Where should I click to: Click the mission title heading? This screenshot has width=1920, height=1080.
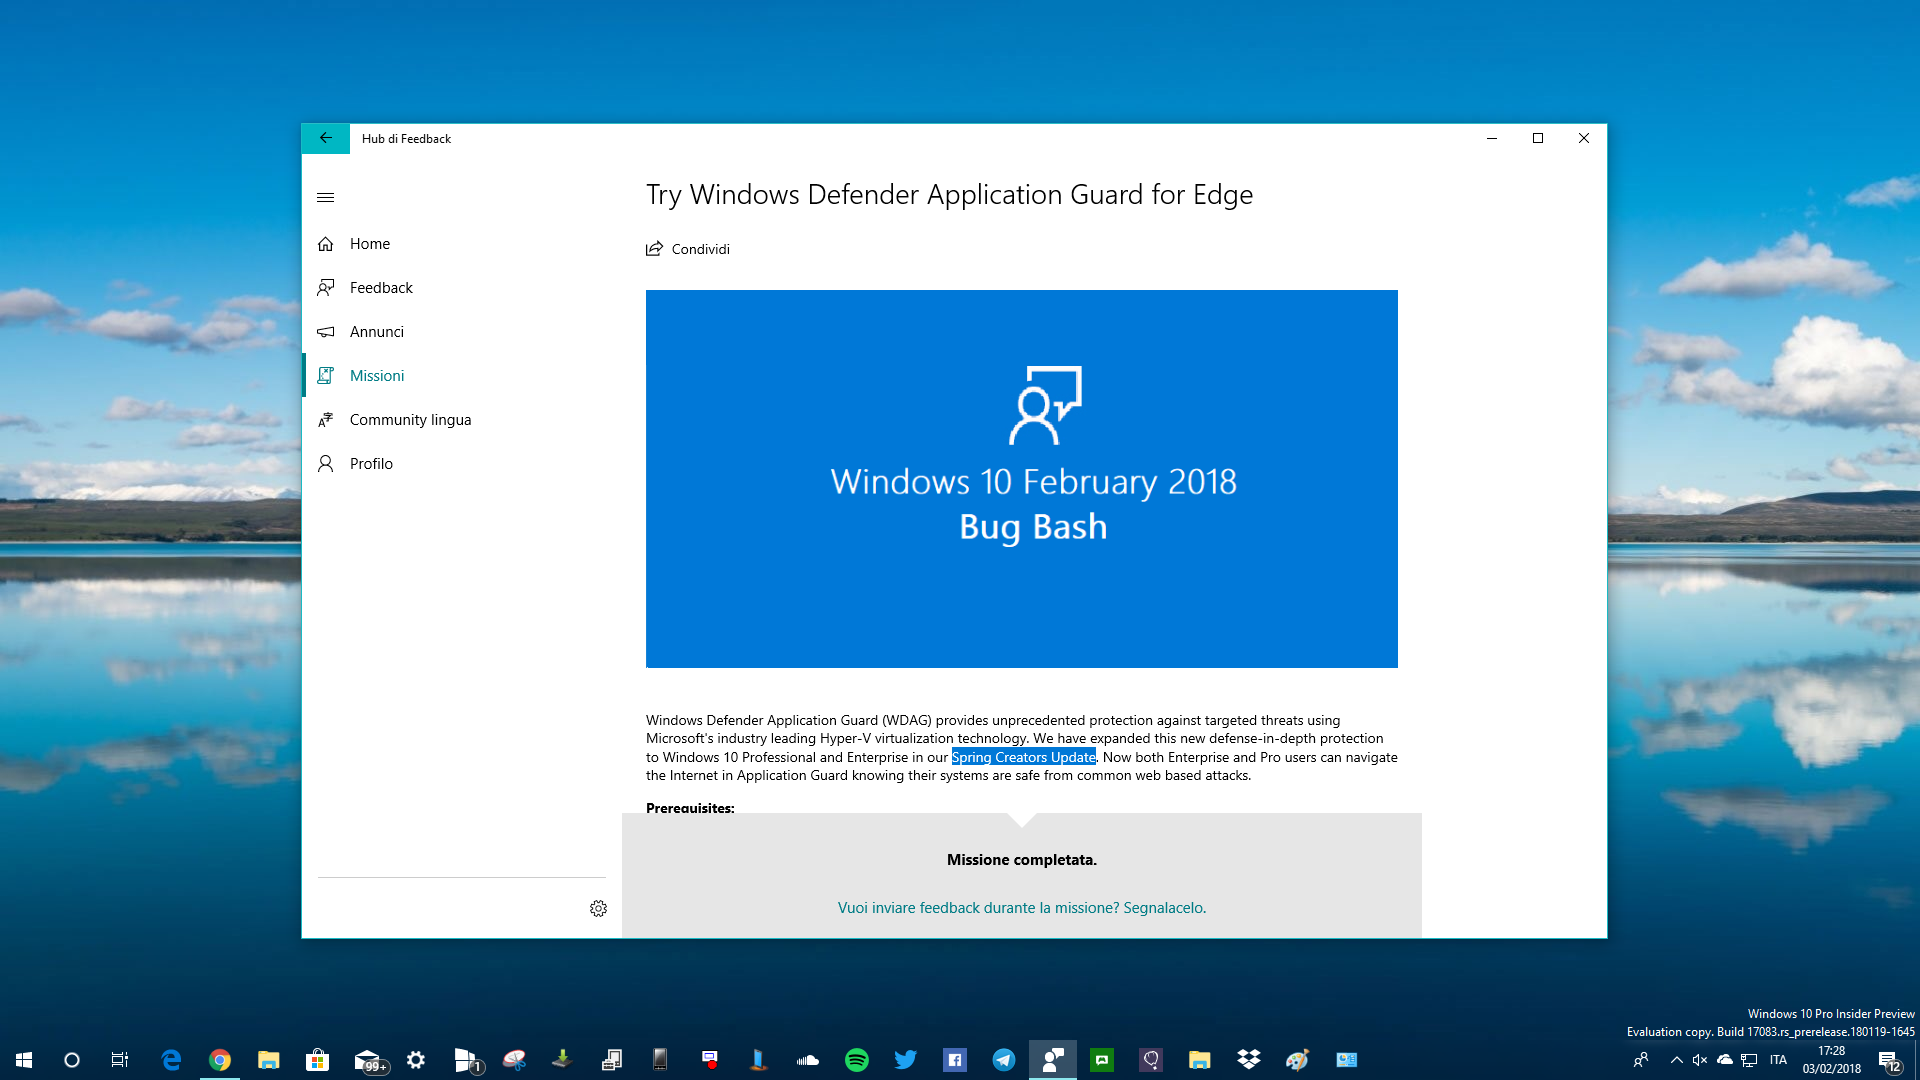[949, 194]
